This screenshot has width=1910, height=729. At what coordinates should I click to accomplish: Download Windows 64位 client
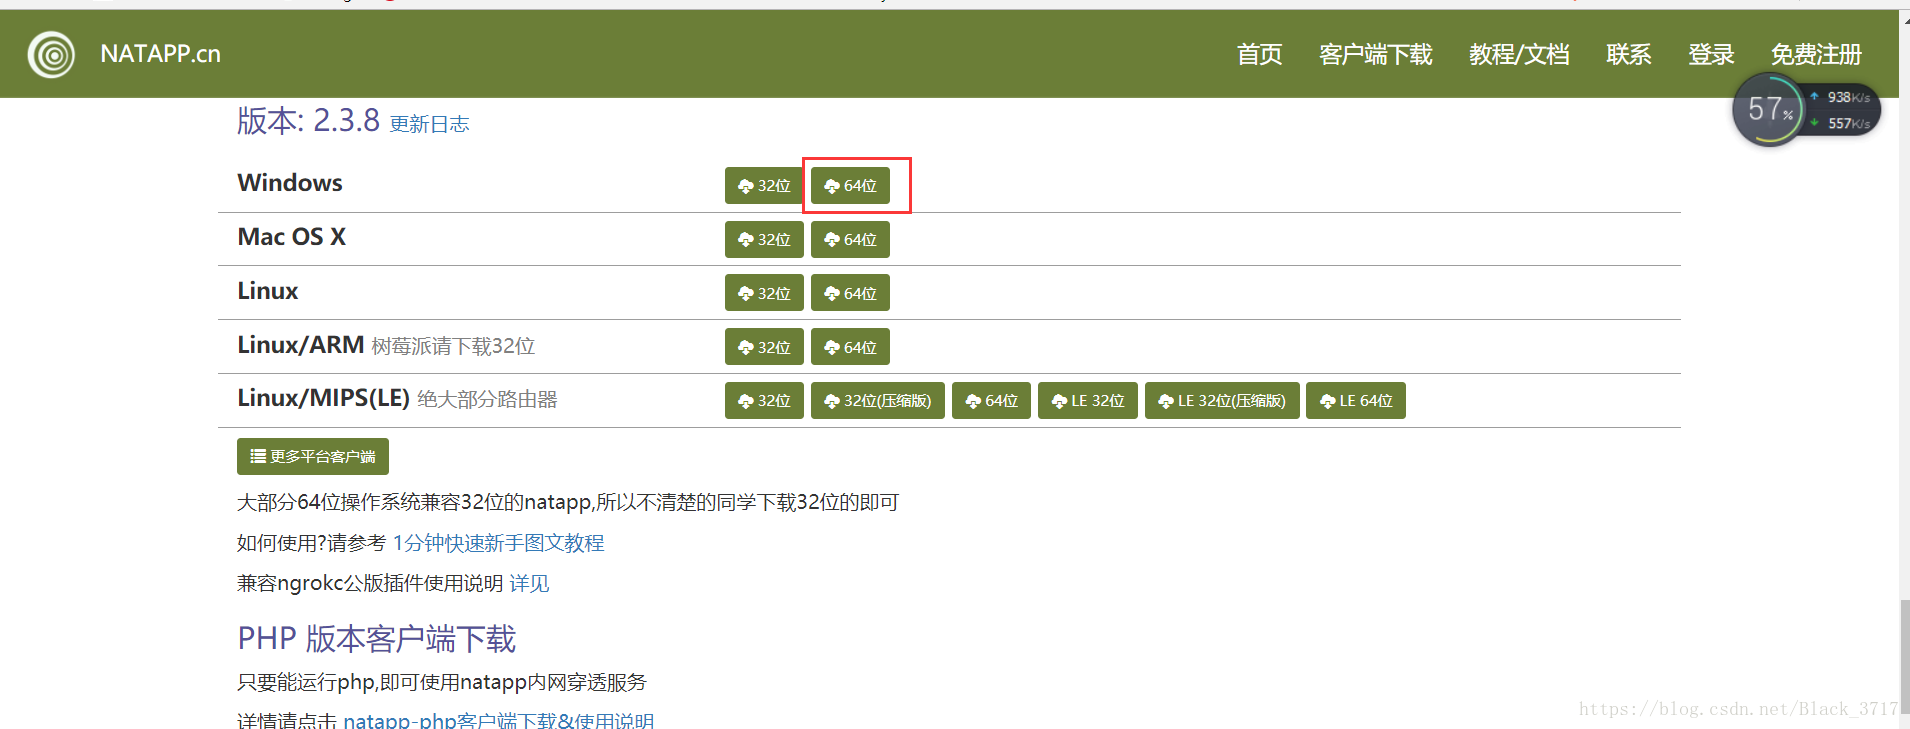(850, 186)
